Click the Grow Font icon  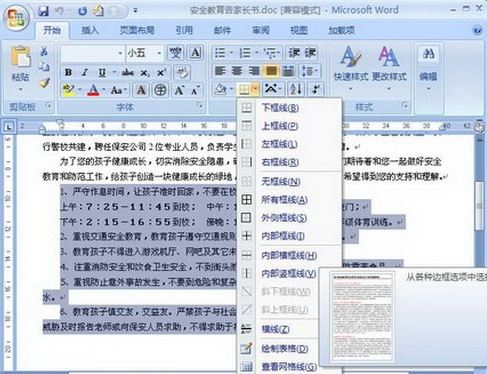179,90
